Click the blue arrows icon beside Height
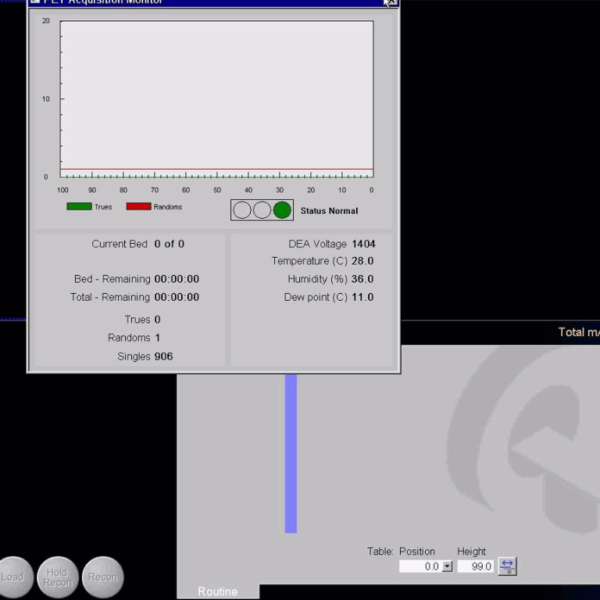 [507, 566]
